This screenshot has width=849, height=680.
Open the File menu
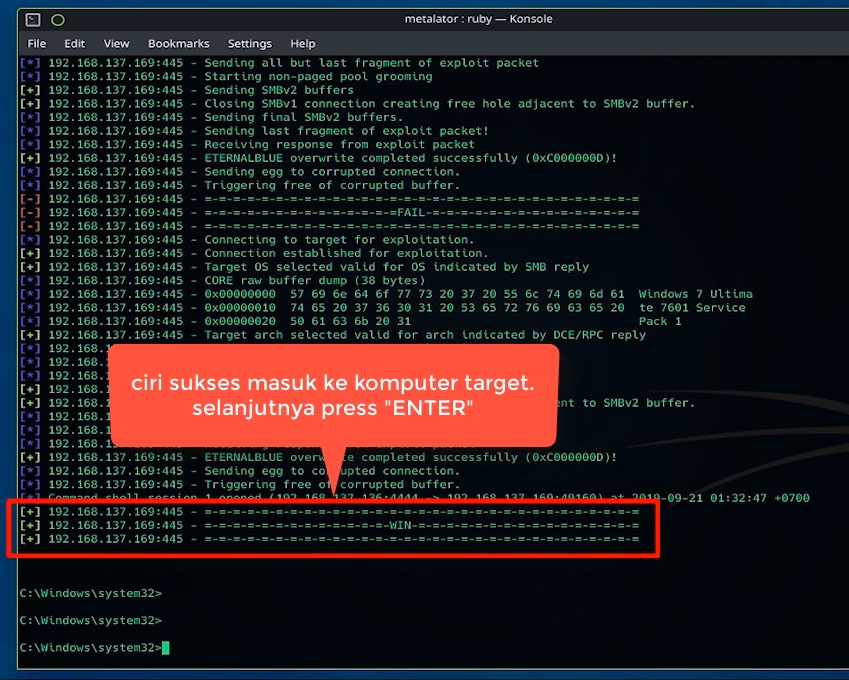coord(37,44)
